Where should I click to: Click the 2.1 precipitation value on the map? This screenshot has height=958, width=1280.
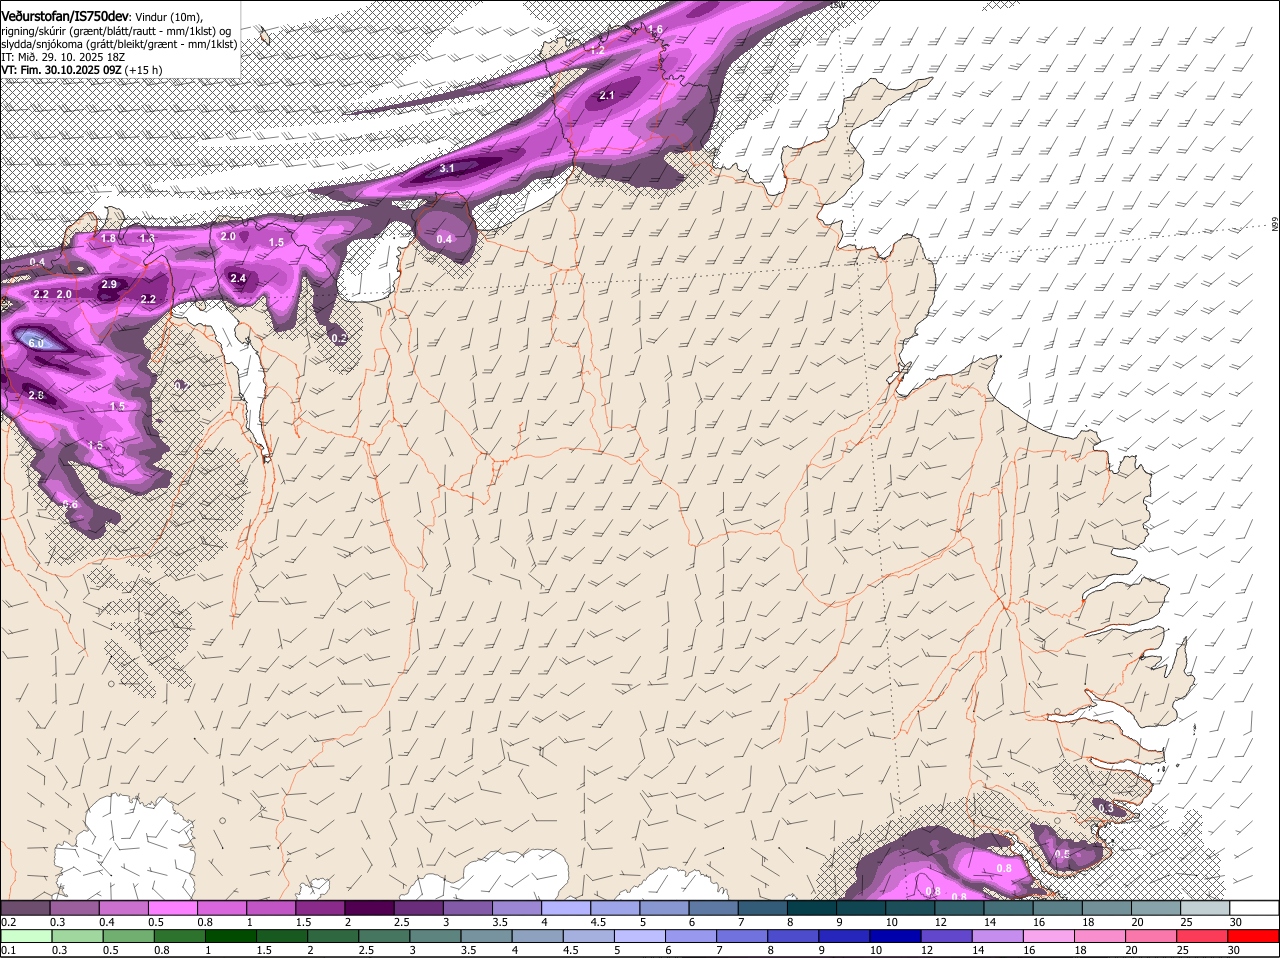(607, 96)
